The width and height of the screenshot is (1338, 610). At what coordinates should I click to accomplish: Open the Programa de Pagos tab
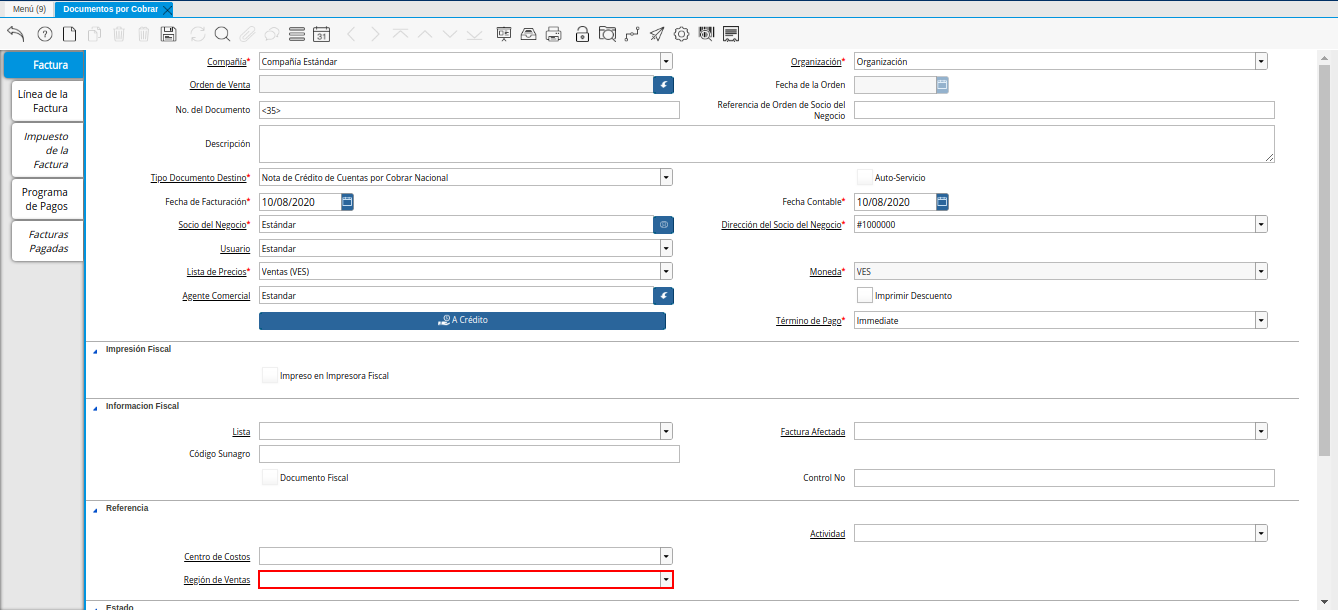click(x=46, y=199)
